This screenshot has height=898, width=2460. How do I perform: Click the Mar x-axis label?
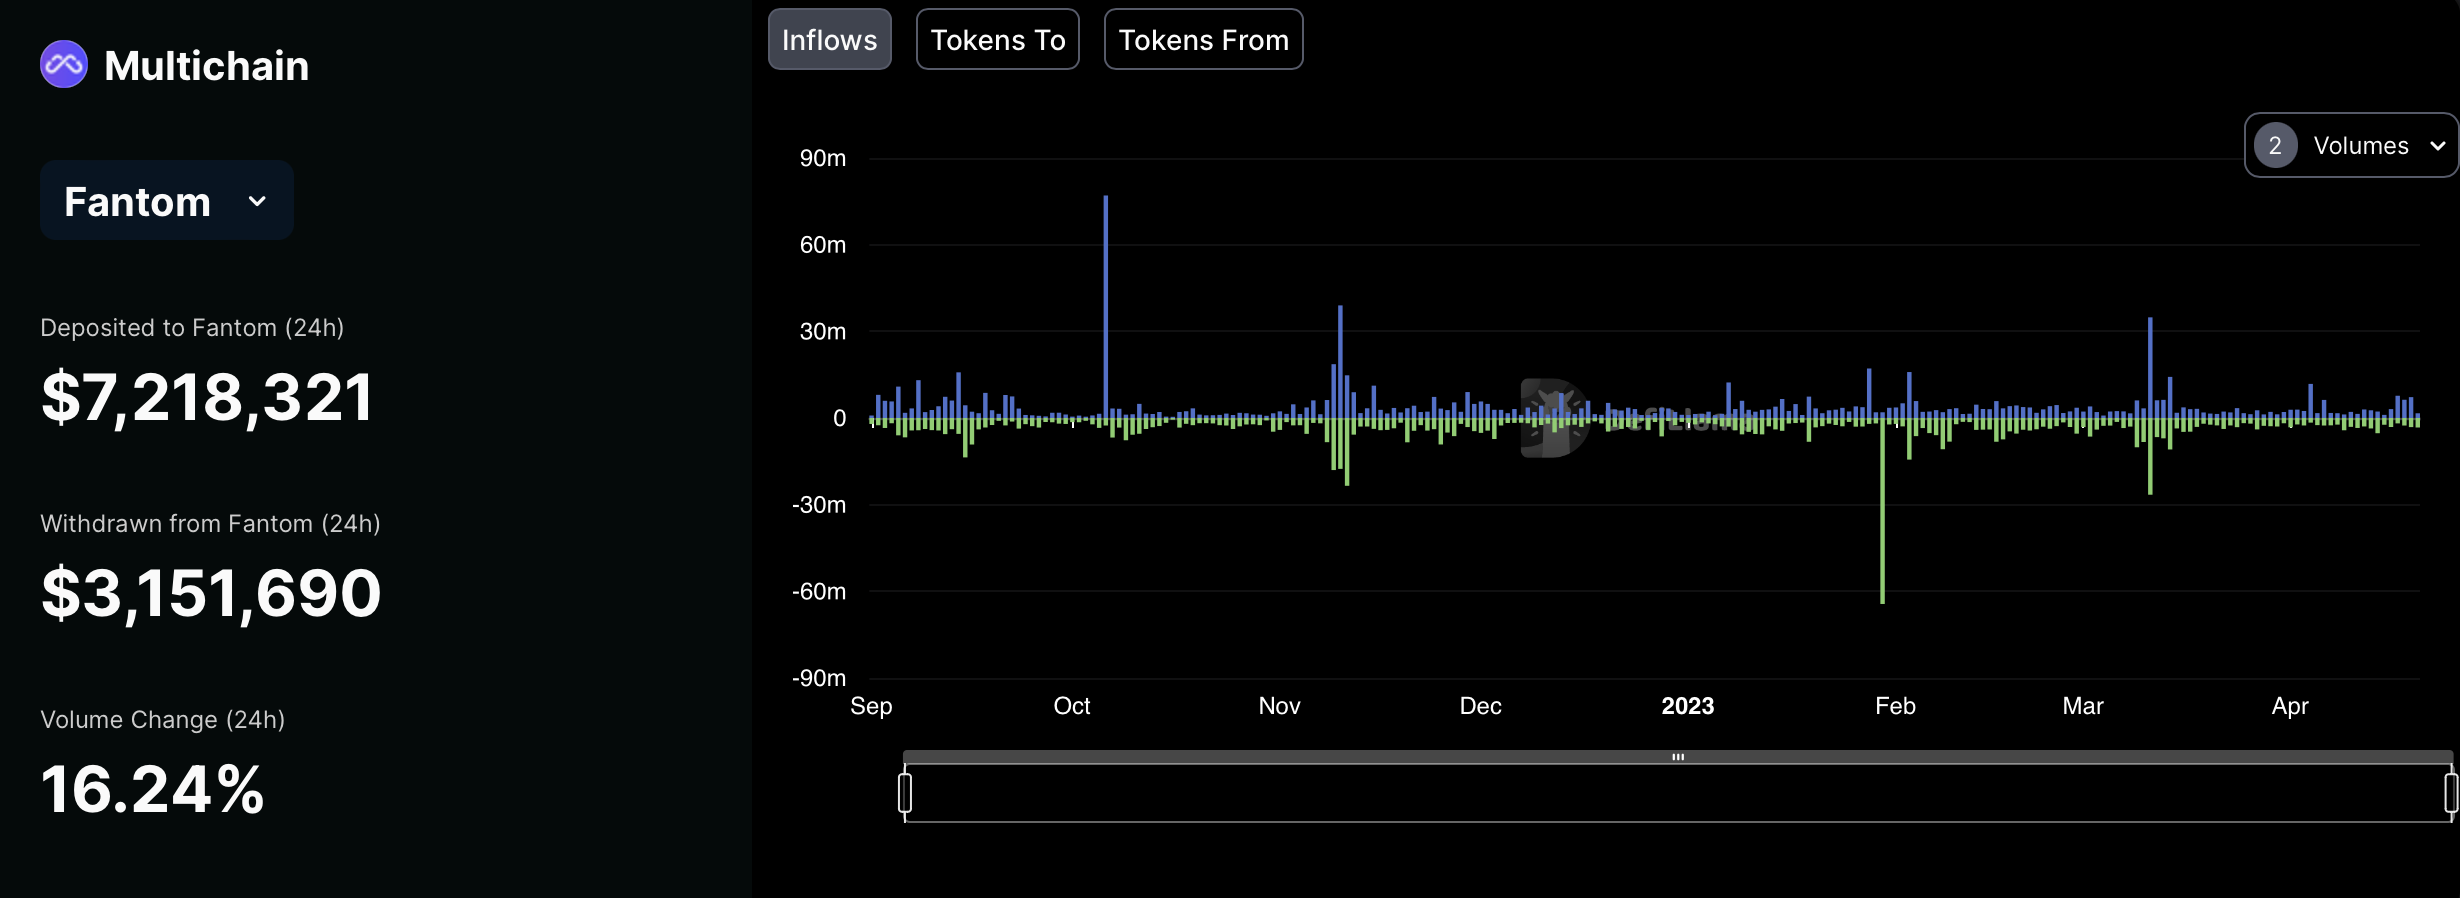2083,706
